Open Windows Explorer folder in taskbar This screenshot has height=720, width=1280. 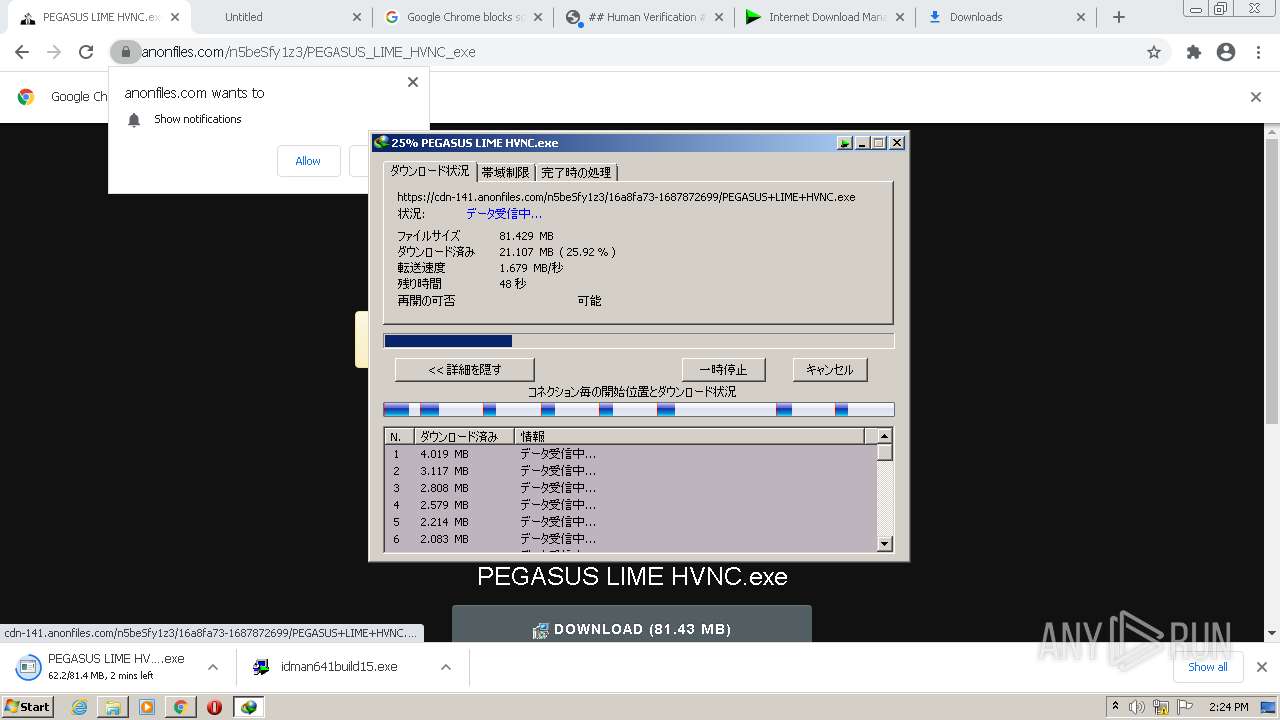[113, 707]
